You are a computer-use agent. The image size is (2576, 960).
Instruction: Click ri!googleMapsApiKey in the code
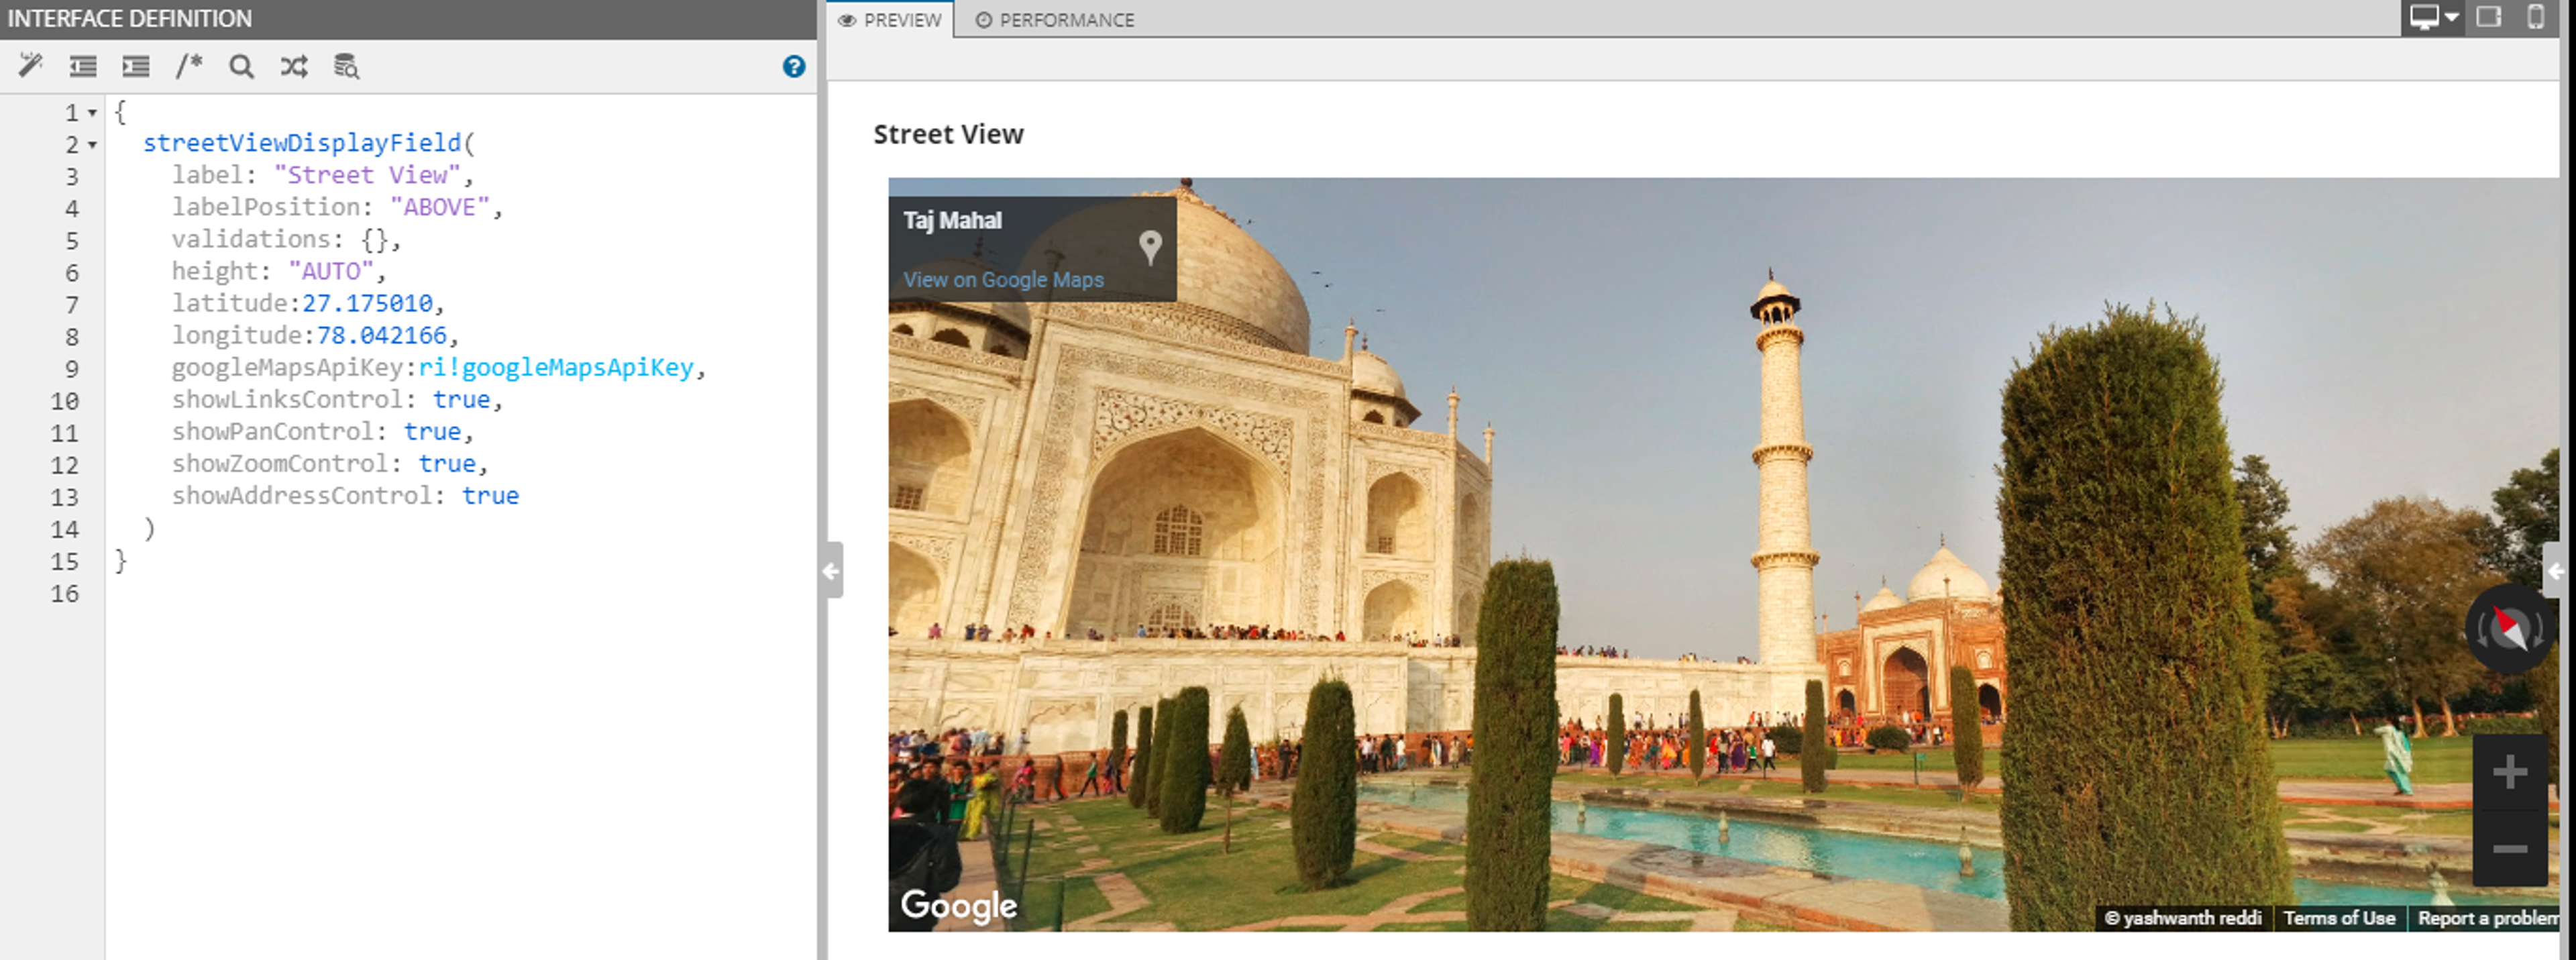(556, 367)
